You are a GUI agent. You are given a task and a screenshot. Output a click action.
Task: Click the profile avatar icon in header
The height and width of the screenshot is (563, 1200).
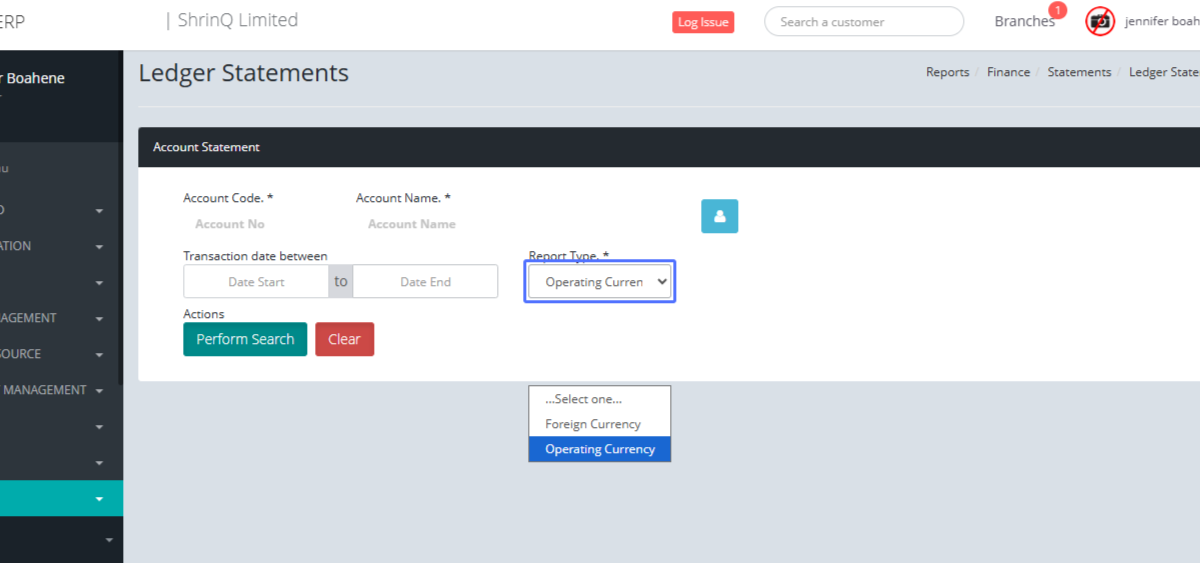tap(1100, 21)
